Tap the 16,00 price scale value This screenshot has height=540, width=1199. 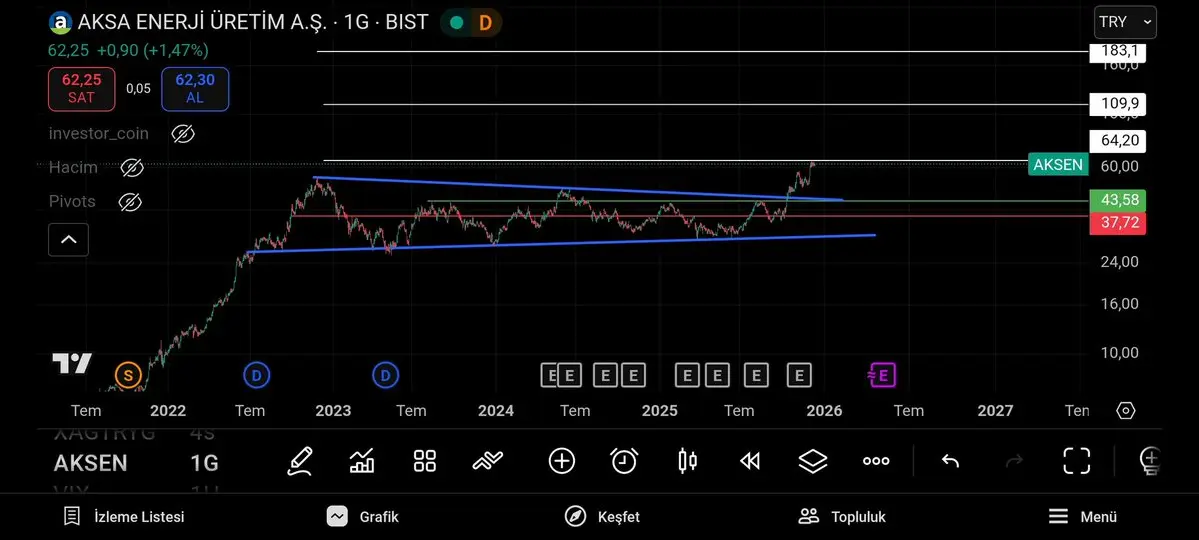(x=1120, y=304)
